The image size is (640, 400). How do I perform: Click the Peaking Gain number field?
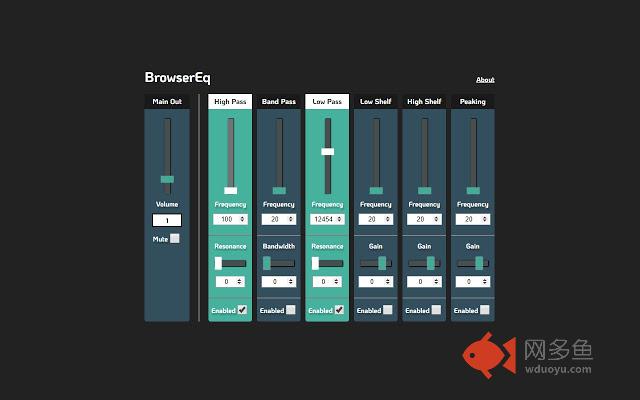click(x=473, y=282)
